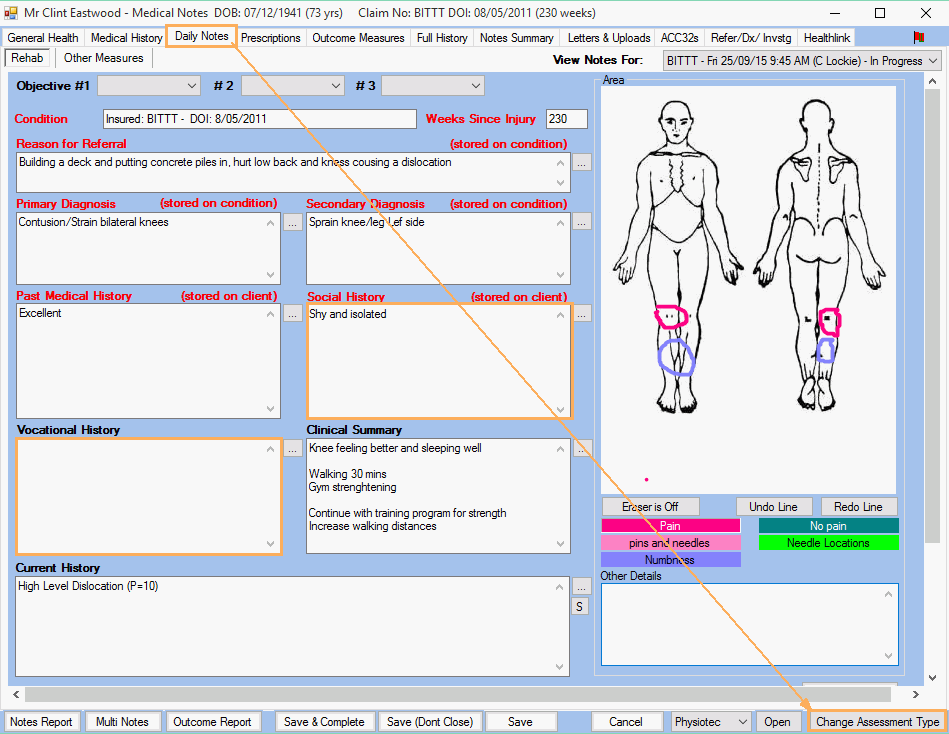Screen dimensions: 949x734
Task: Expand the View Notes For dropdown
Action: tap(802, 61)
